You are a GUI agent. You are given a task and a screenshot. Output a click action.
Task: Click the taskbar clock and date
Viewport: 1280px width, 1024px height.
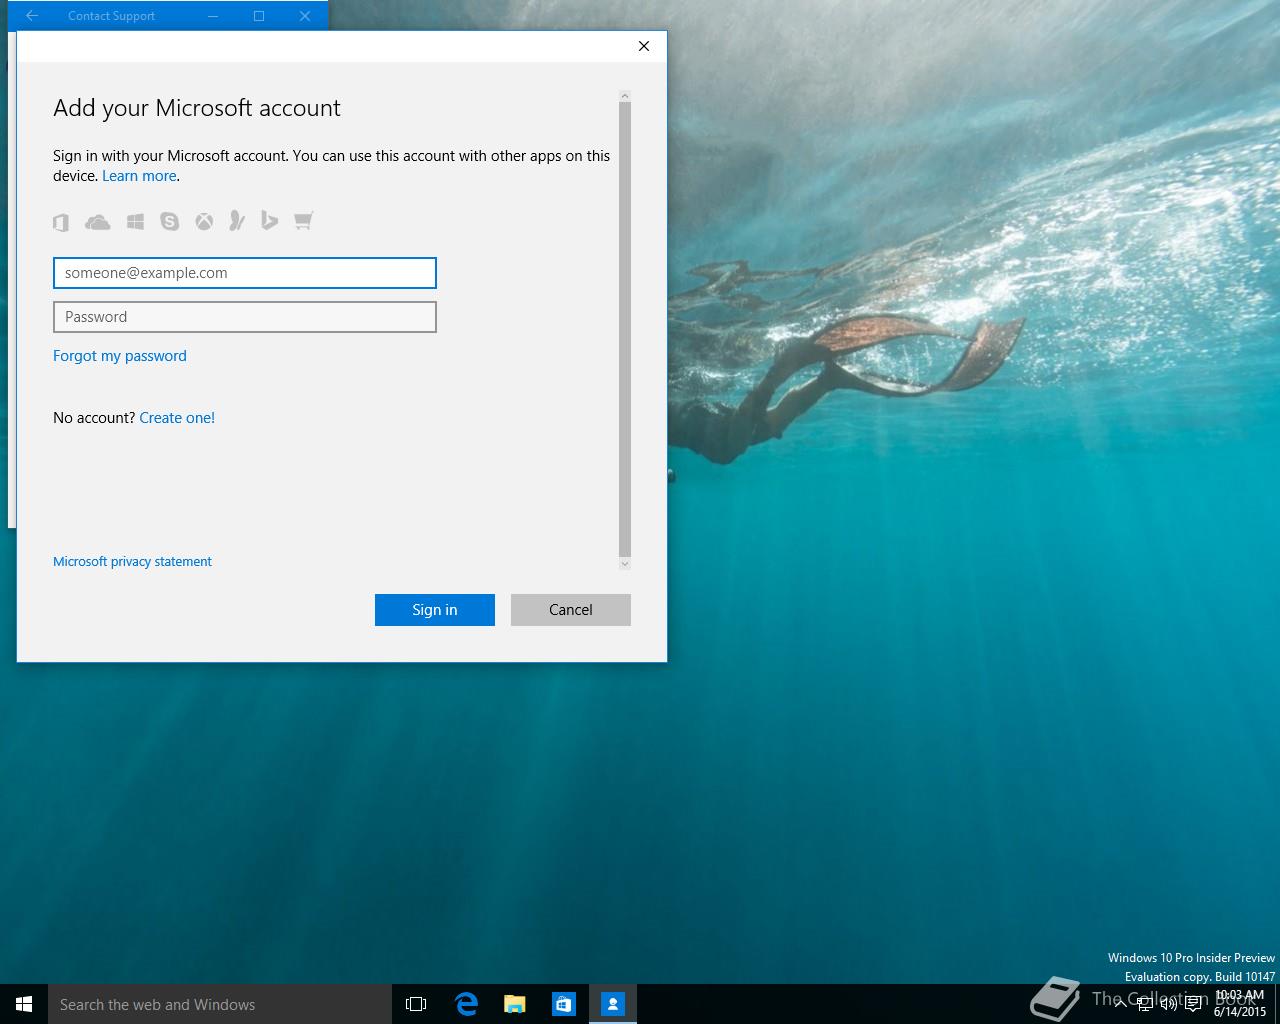point(1240,1004)
